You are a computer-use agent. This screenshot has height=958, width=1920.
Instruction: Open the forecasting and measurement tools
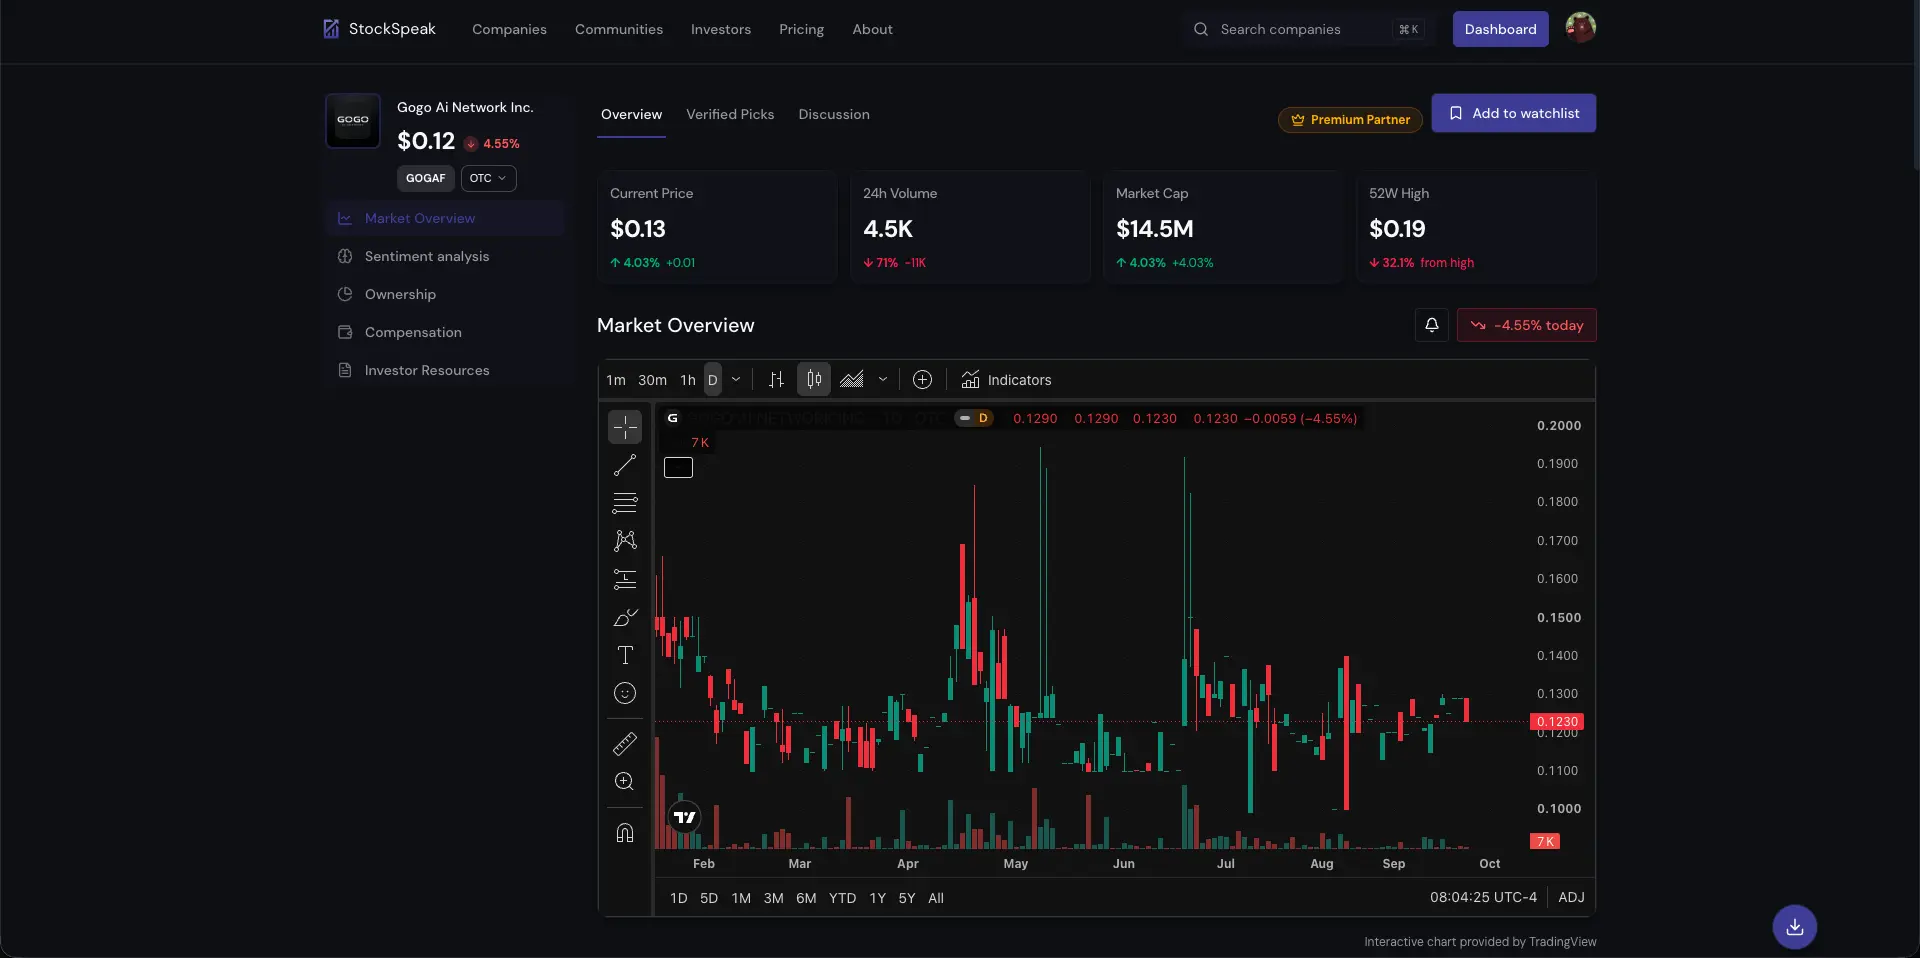coord(625,579)
